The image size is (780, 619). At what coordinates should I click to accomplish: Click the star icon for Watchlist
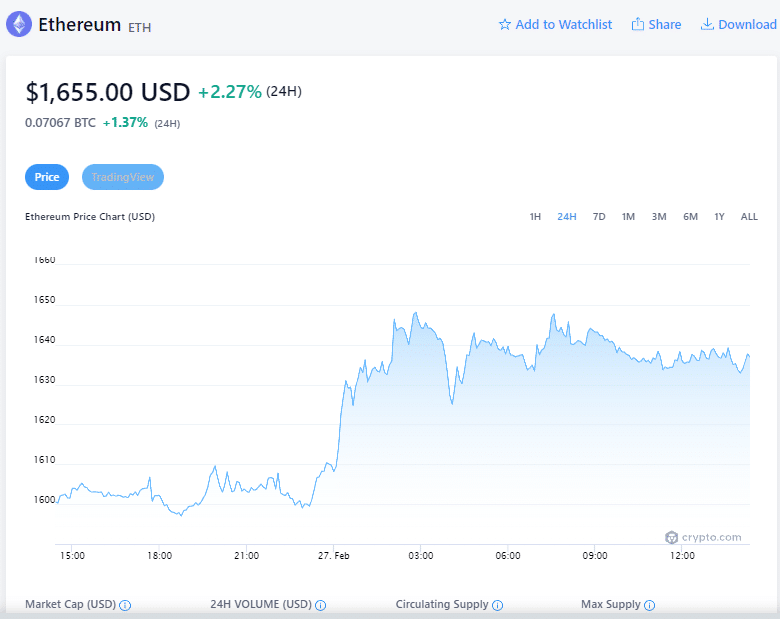point(504,24)
